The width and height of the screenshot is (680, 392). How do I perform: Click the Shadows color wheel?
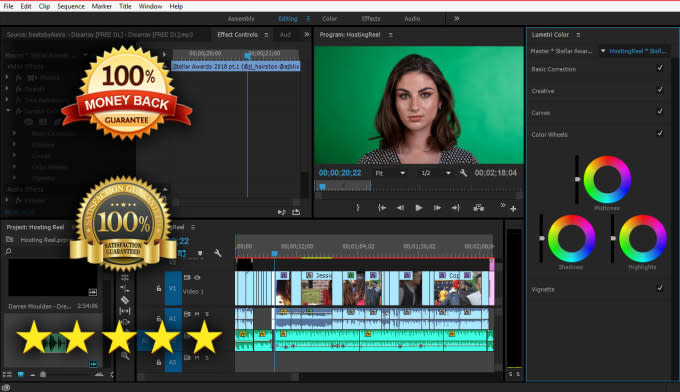tap(572, 238)
